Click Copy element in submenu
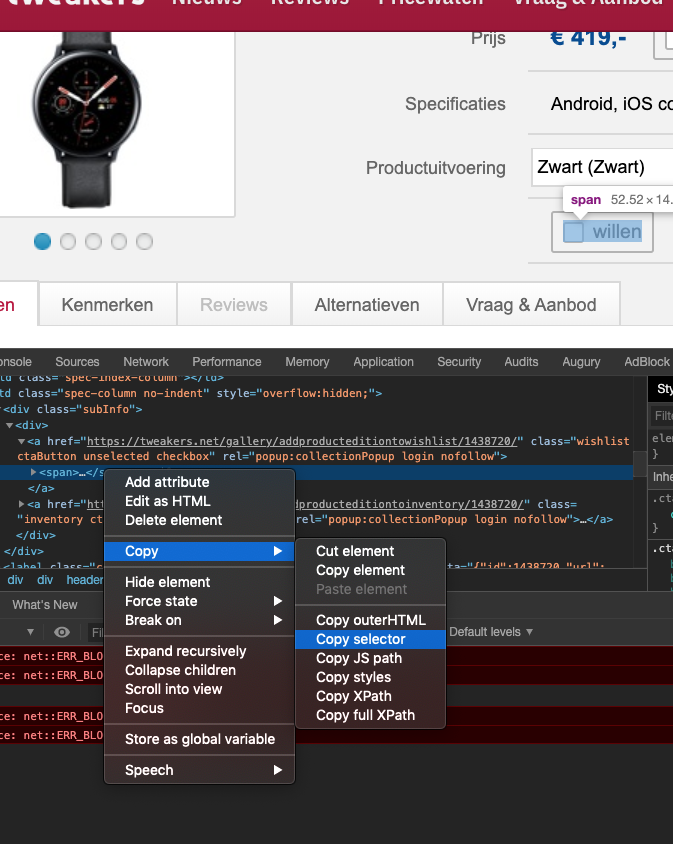Screen dimensions: 673x844 pyautogui.click(x=370, y=570)
